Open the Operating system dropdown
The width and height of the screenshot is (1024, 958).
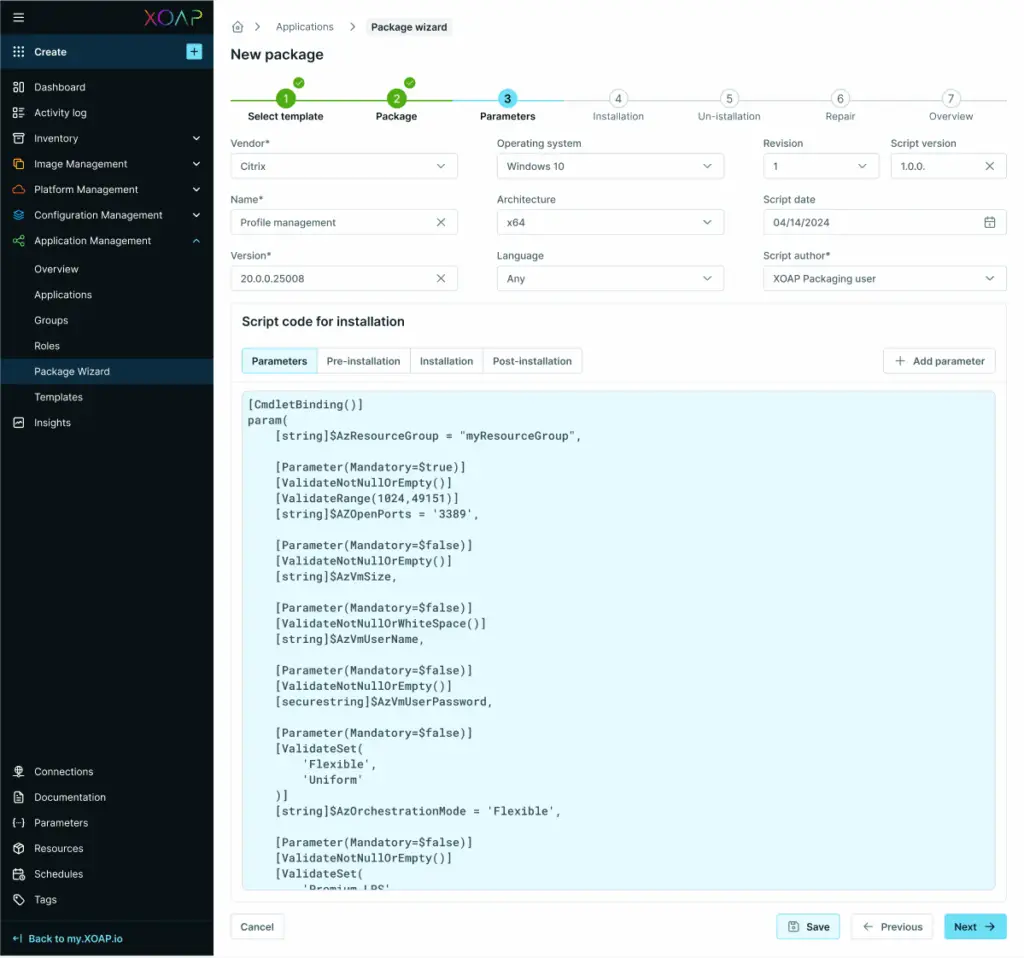tap(610, 166)
